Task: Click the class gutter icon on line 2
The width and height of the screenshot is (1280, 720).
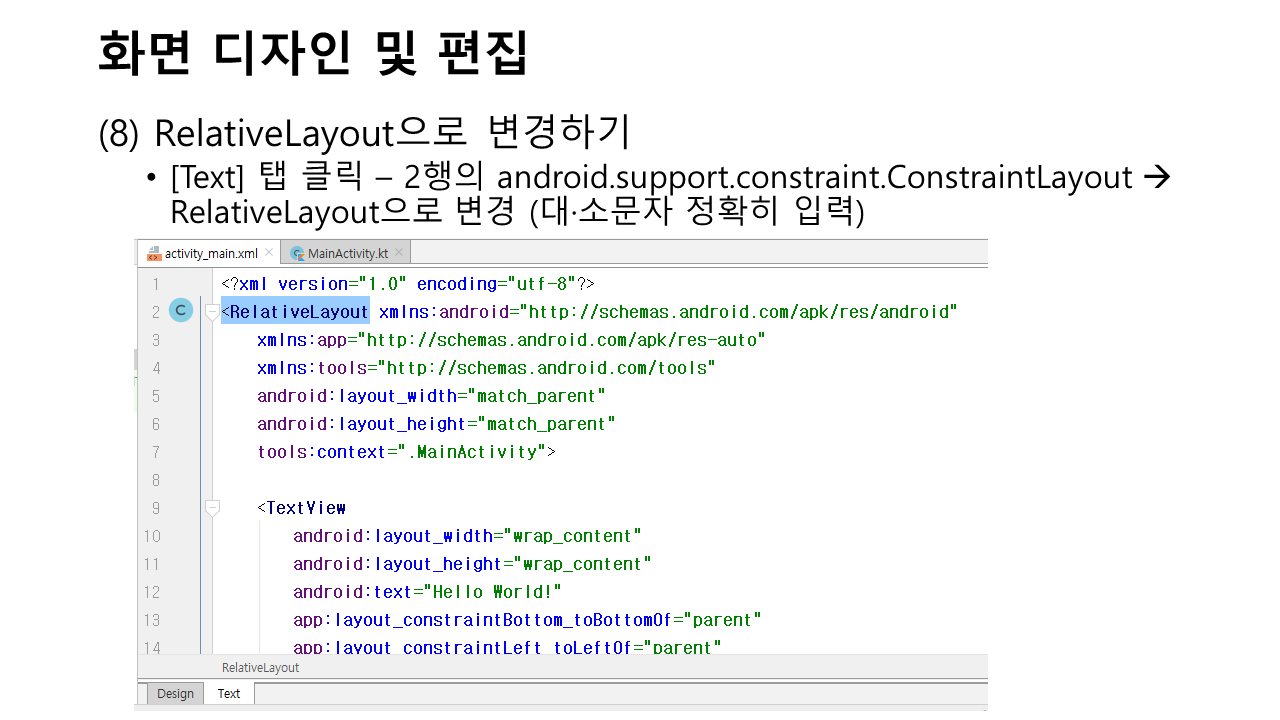Action: click(180, 311)
